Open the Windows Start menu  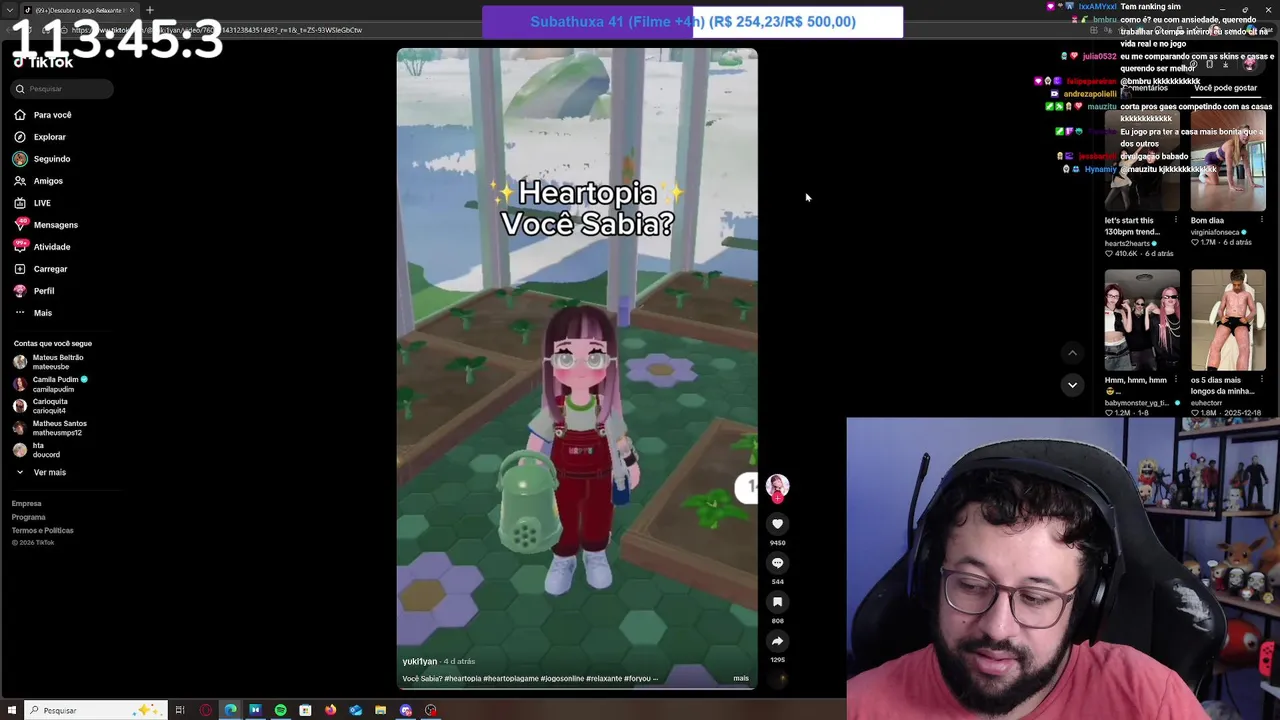coord(12,710)
